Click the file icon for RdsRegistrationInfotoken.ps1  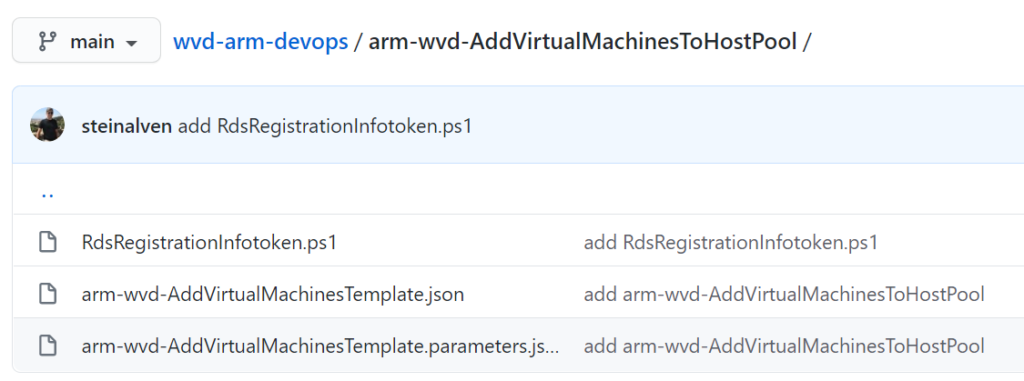48,242
